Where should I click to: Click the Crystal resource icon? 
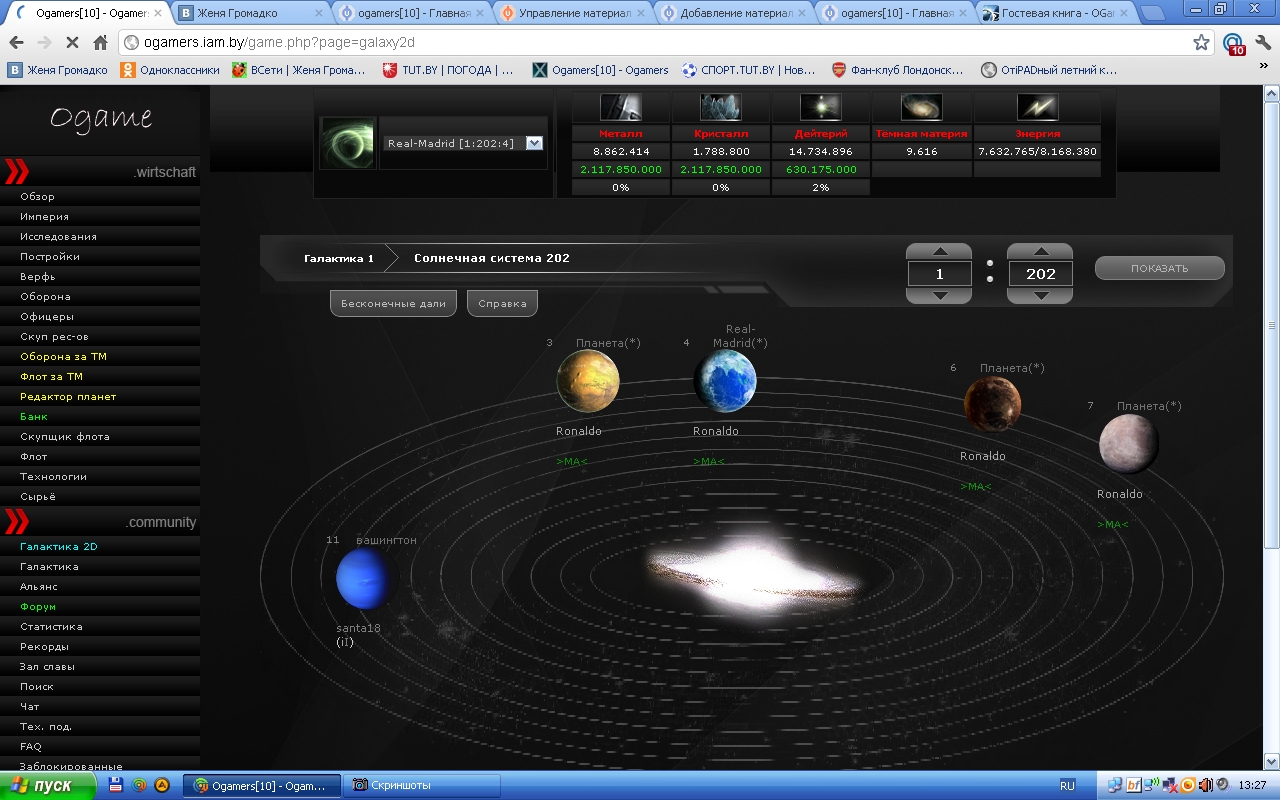[x=720, y=107]
